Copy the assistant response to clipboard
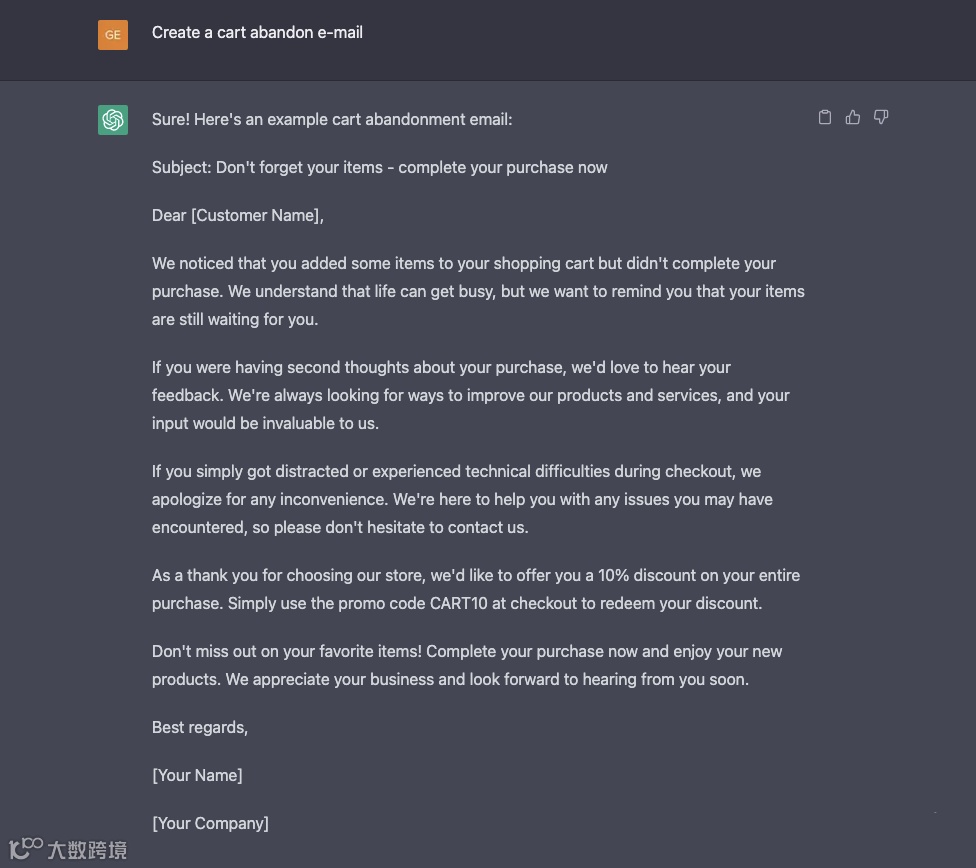This screenshot has width=976, height=868. click(825, 118)
